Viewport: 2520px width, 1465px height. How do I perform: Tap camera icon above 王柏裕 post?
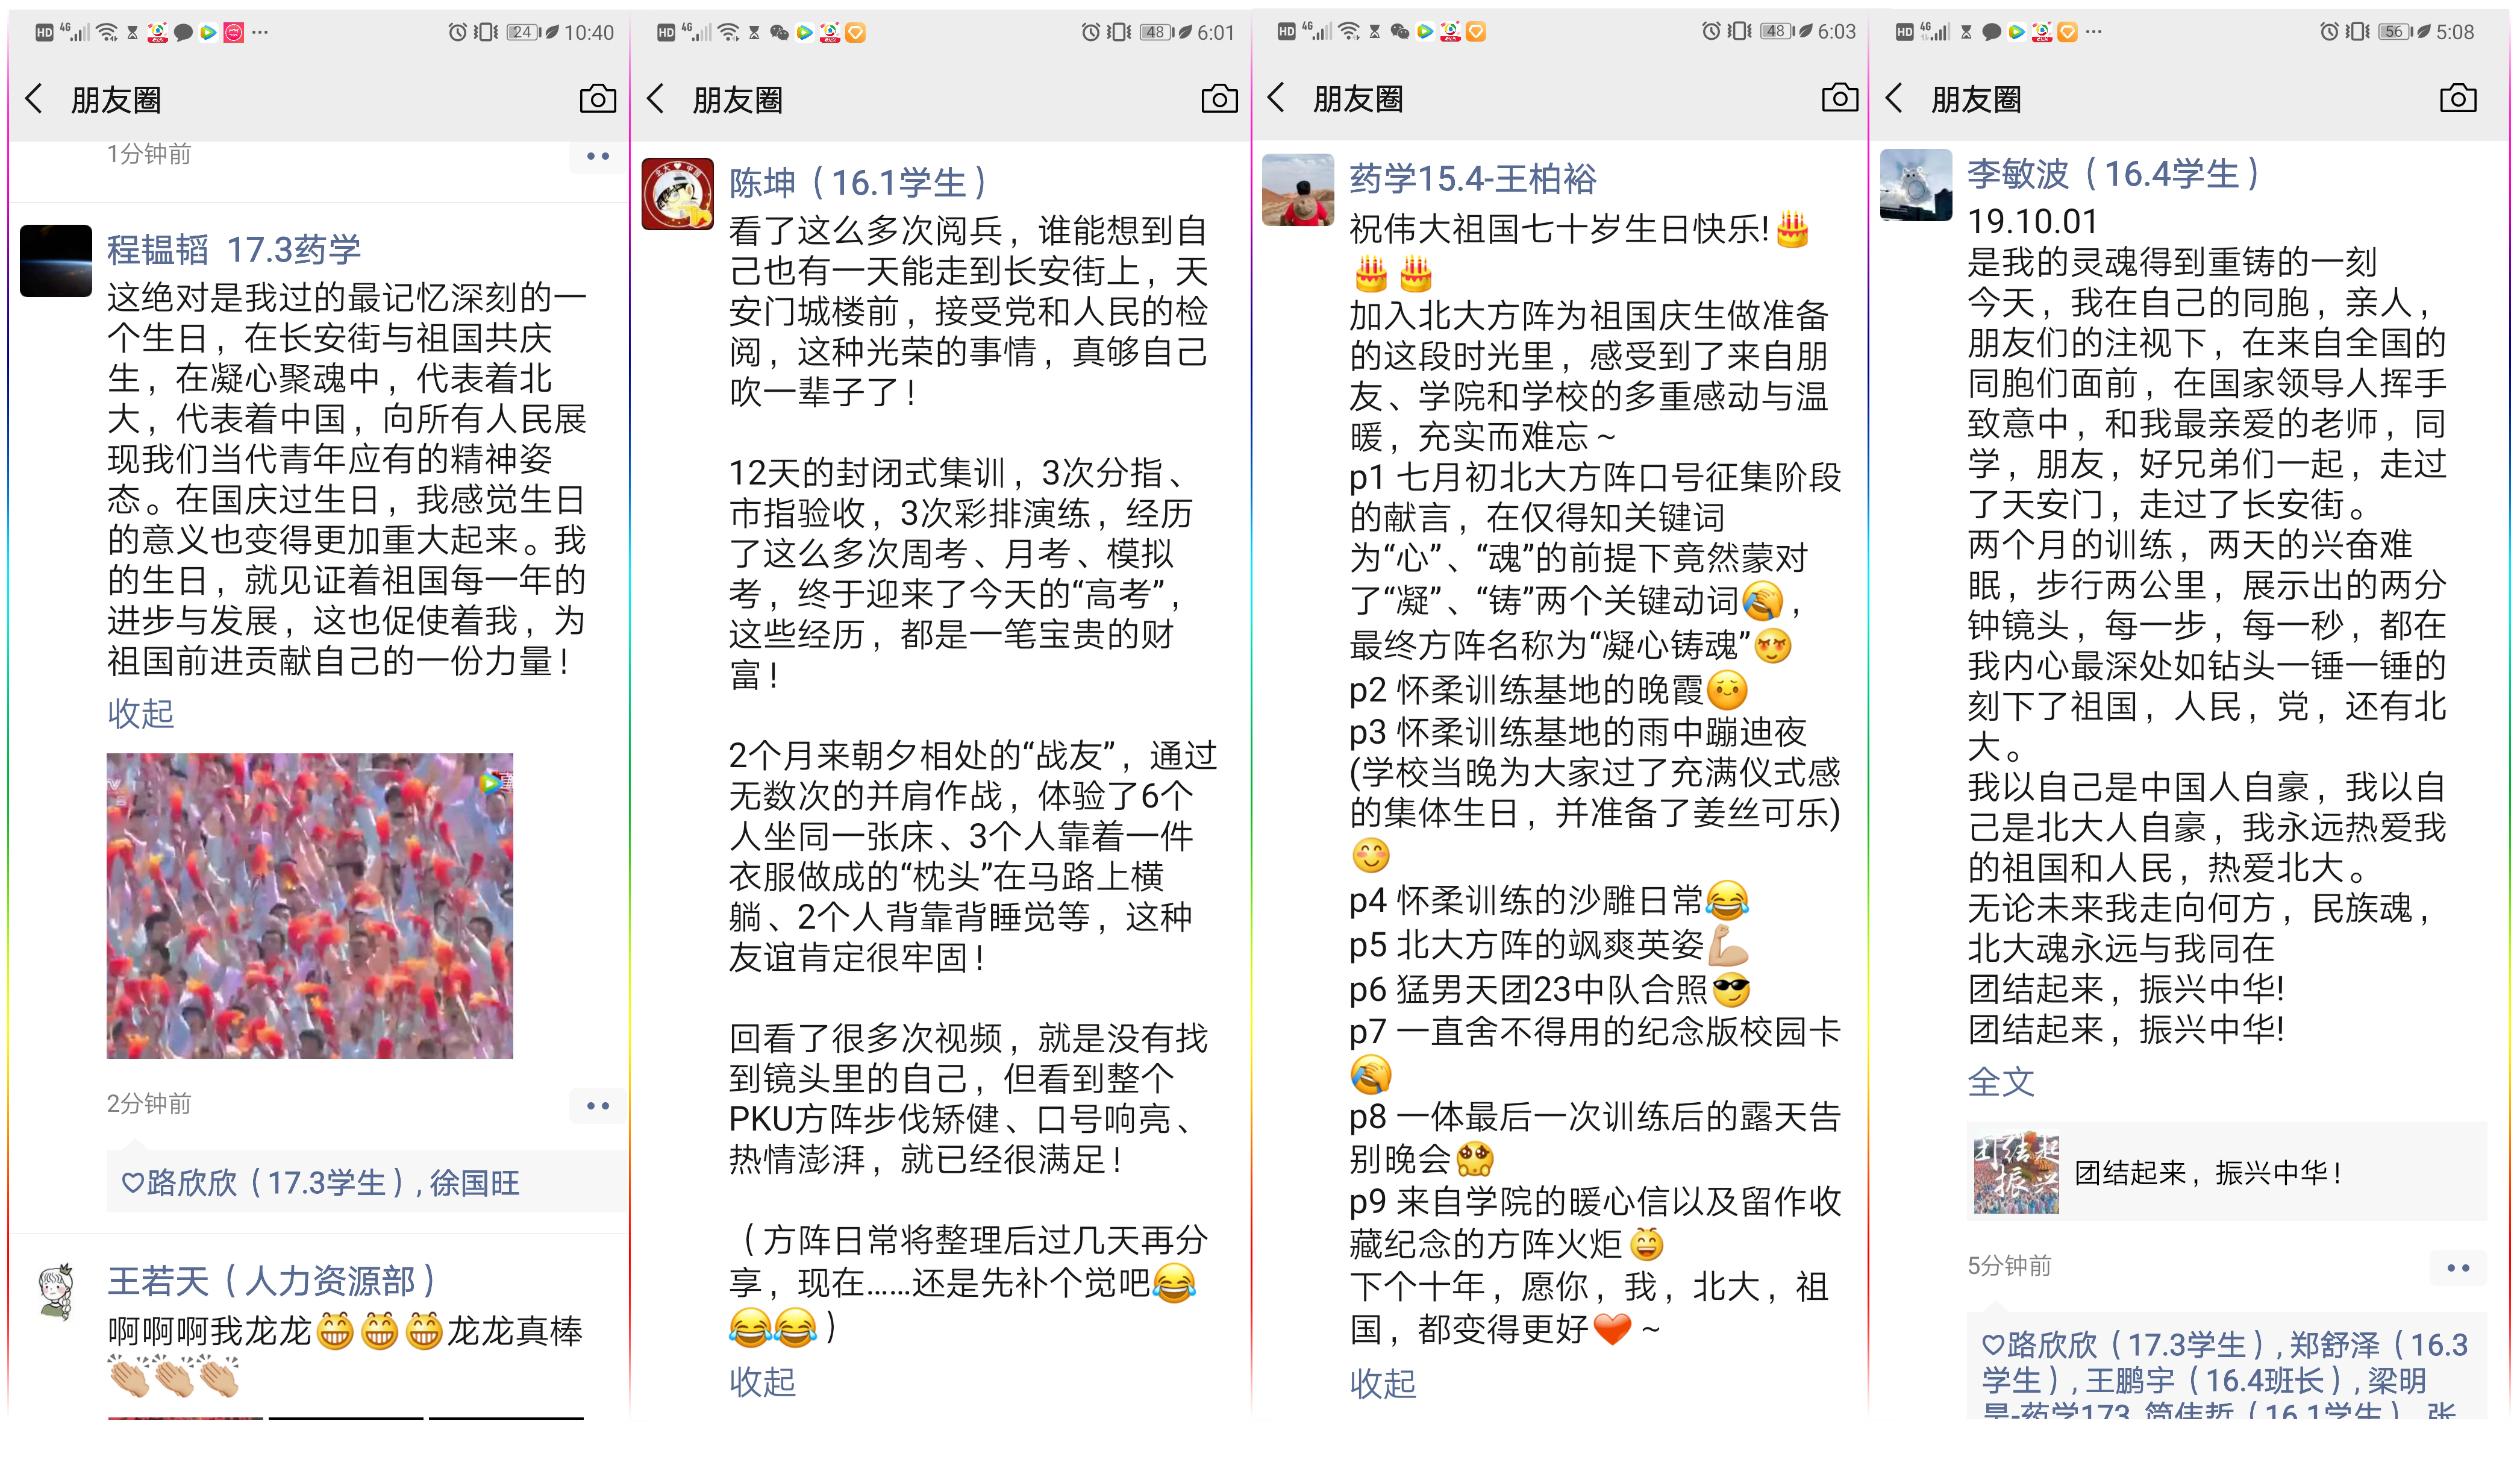click(x=1839, y=98)
